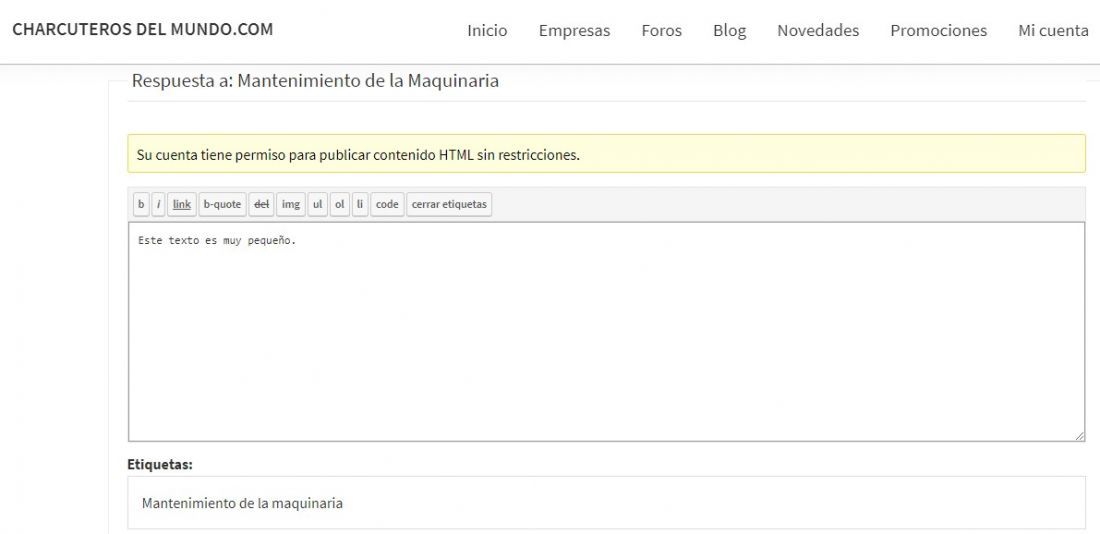Click the 'cerrar etiquetas' button

pyautogui.click(x=449, y=204)
